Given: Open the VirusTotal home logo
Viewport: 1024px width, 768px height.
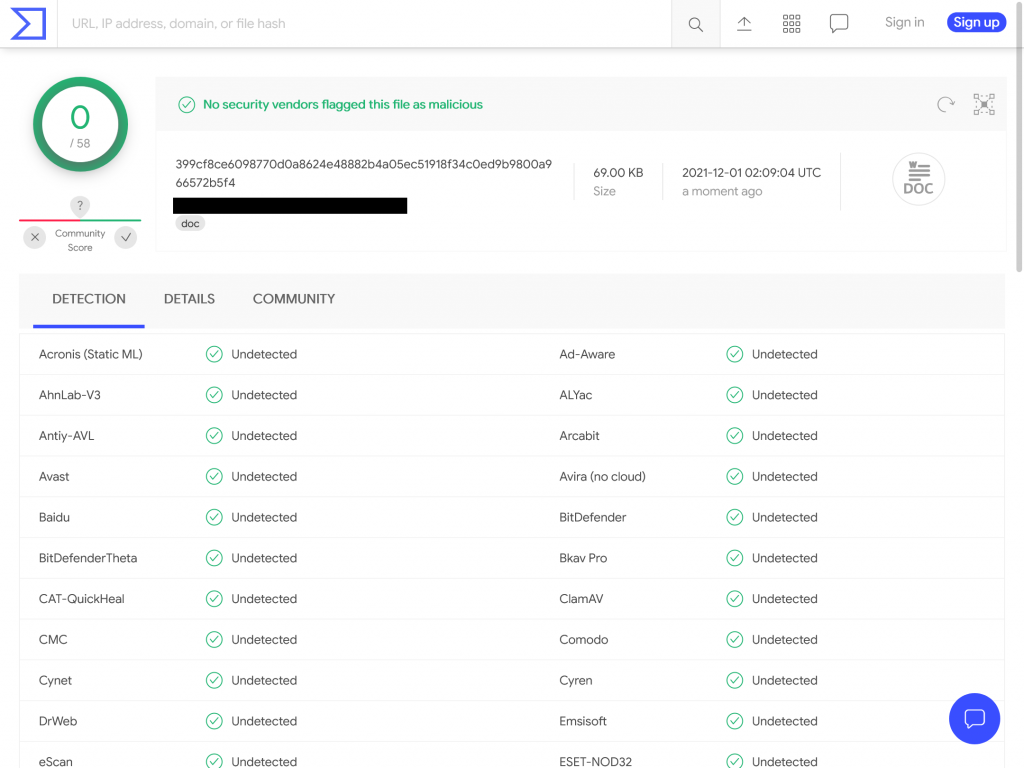Looking at the screenshot, I should tap(29, 24).
